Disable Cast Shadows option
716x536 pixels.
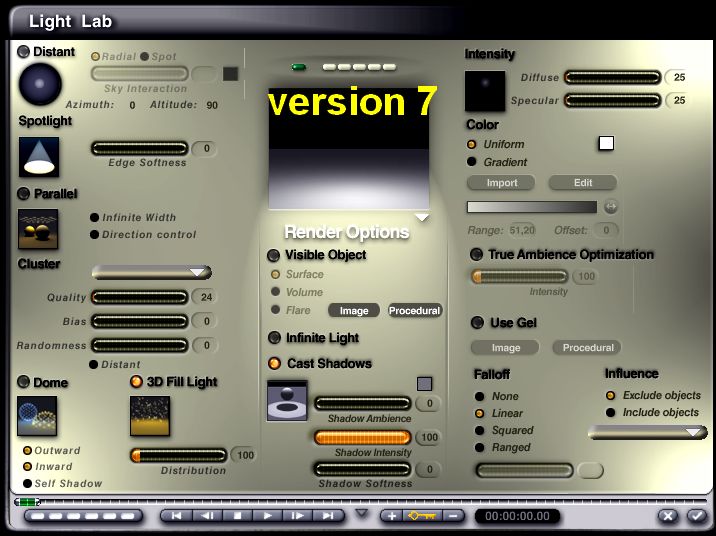pos(274,363)
